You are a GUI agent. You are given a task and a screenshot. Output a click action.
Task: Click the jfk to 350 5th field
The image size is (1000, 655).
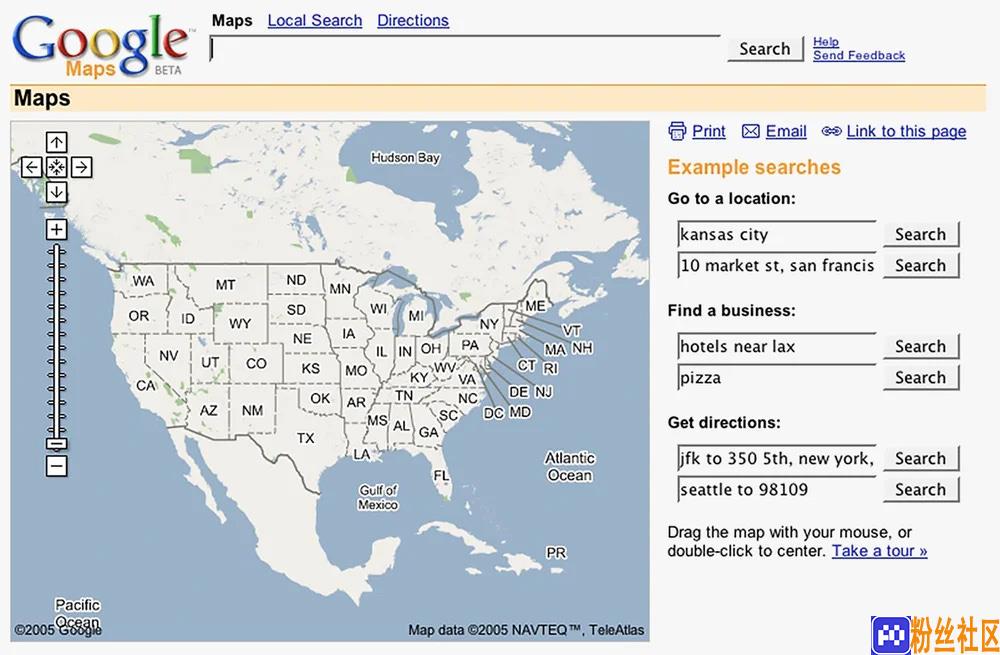(777, 458)
